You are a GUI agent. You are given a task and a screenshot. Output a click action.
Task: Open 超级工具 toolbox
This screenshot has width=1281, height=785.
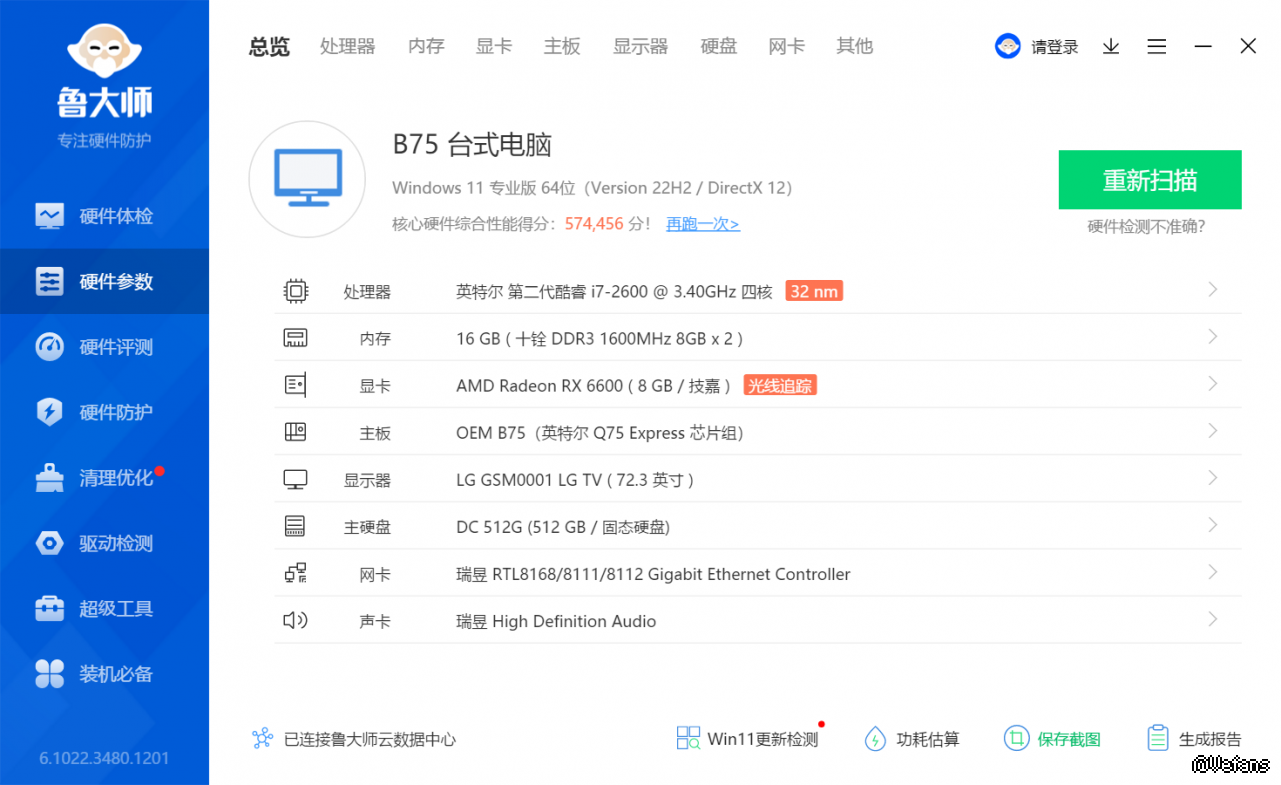point(49,608)
